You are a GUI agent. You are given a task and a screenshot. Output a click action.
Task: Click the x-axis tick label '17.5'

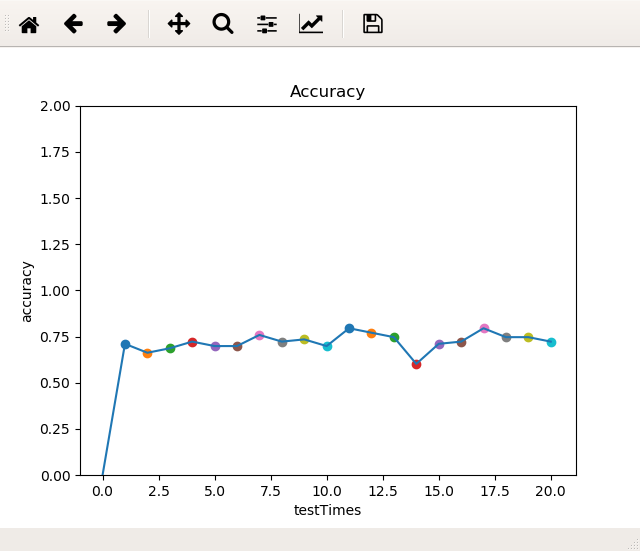tap(495, 491)
